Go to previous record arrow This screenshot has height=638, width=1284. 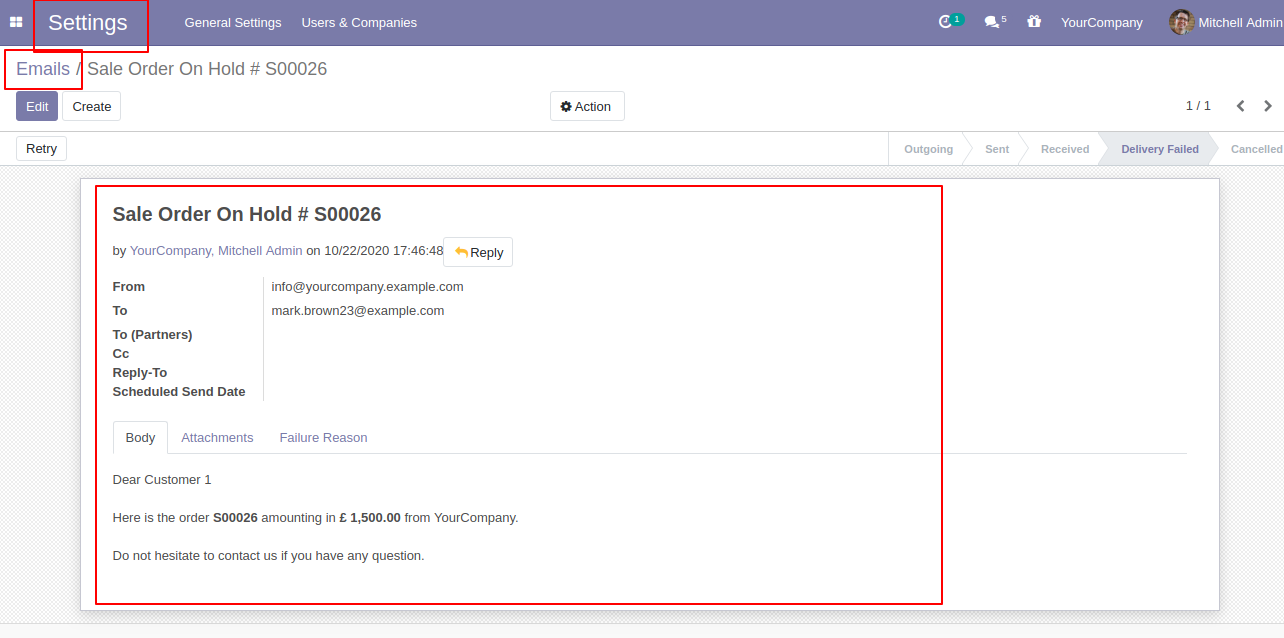coord(1241,106)
